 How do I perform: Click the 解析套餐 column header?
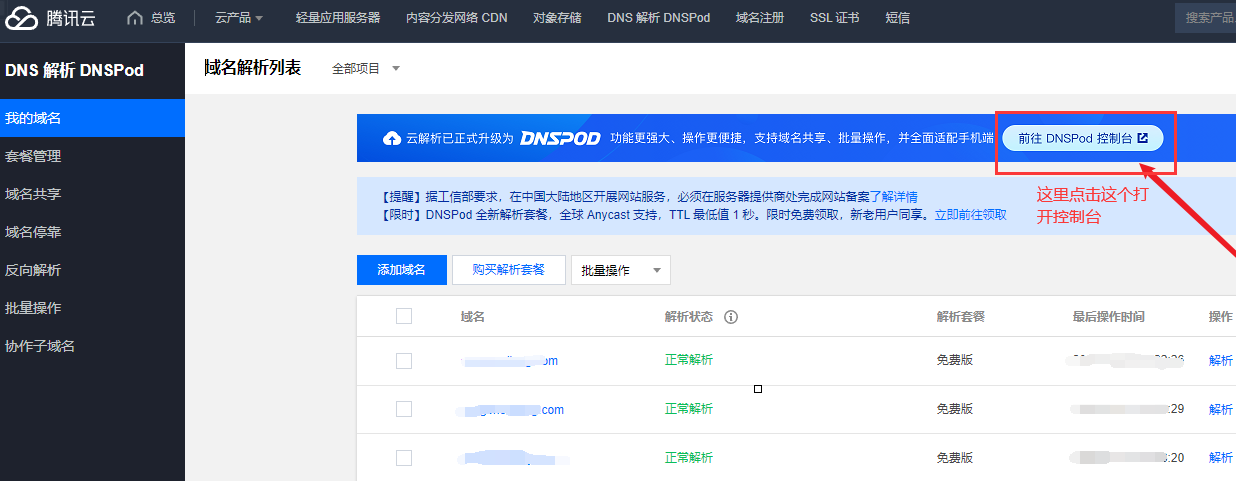961,317
